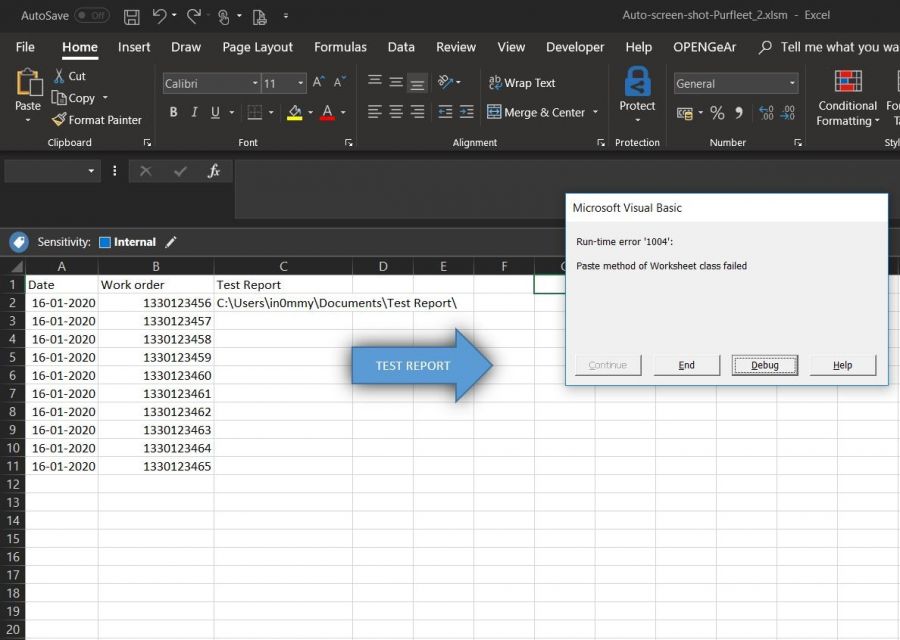Increase font size with the larger A icon
This screenshot has width=900, height=640.
point(319,83)
